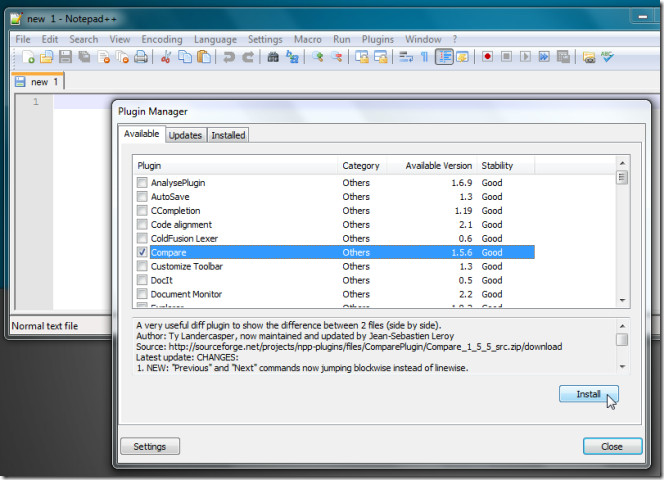This screenshot has height=480, width=664.
Task: Open the Plugins menu
Action: pos(378,39)
